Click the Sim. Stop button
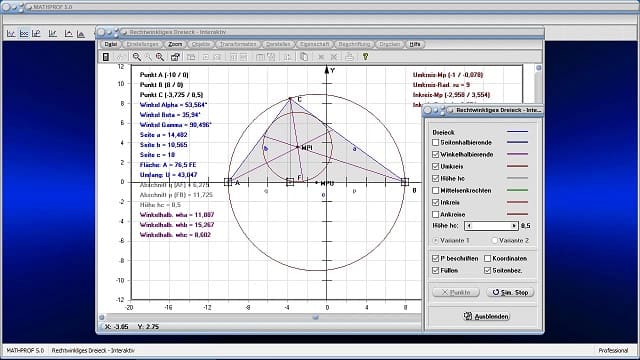 (x=510, y=292)
